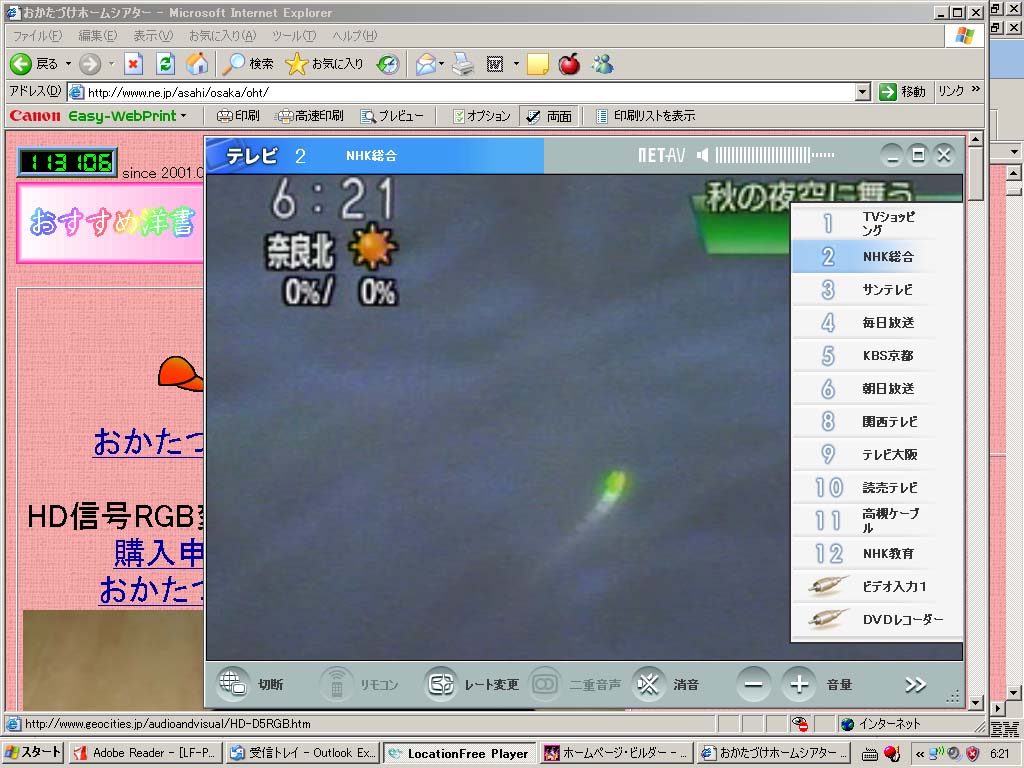Open Canon オプション options

tap(482, 116)
